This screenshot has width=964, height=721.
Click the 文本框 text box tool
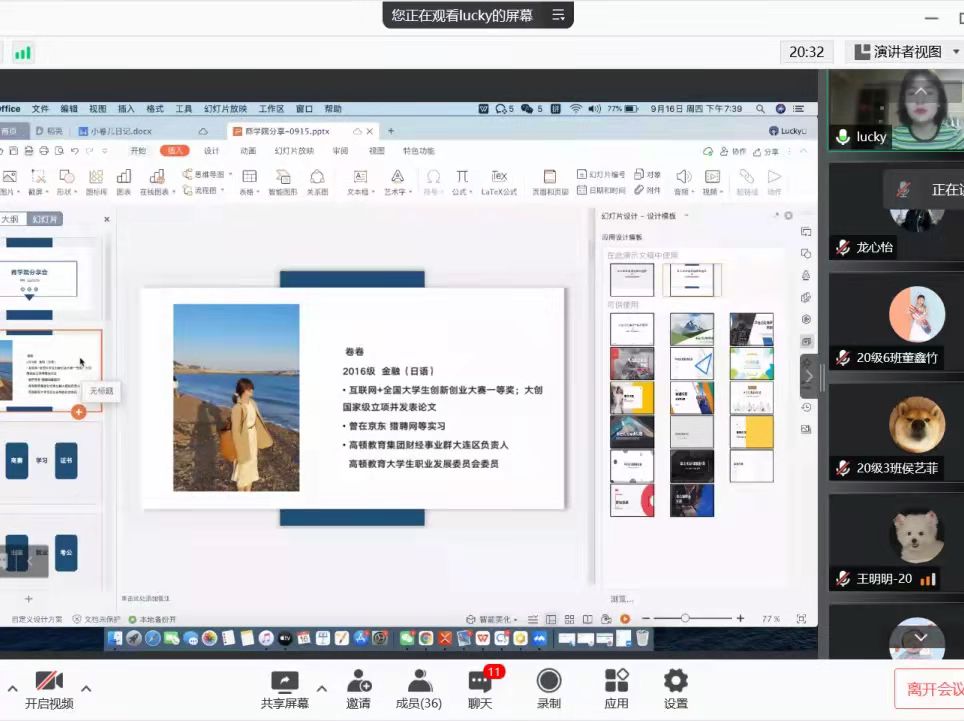pyautogui.click(x=358, y=181)
